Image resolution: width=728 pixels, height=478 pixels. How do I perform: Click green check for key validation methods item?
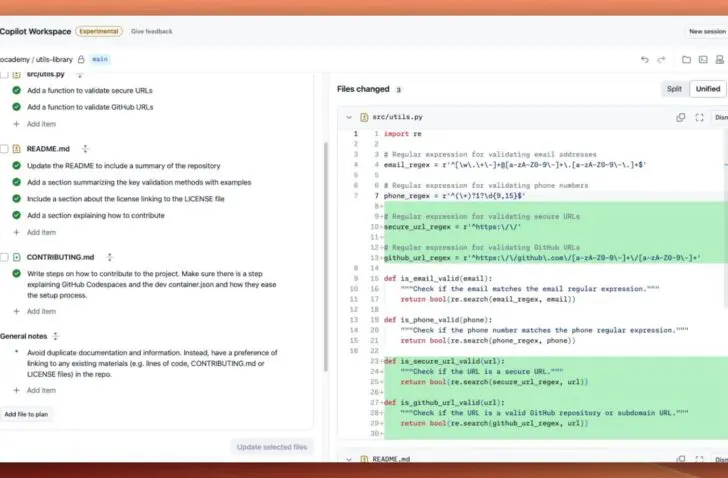tap(17, 182)
